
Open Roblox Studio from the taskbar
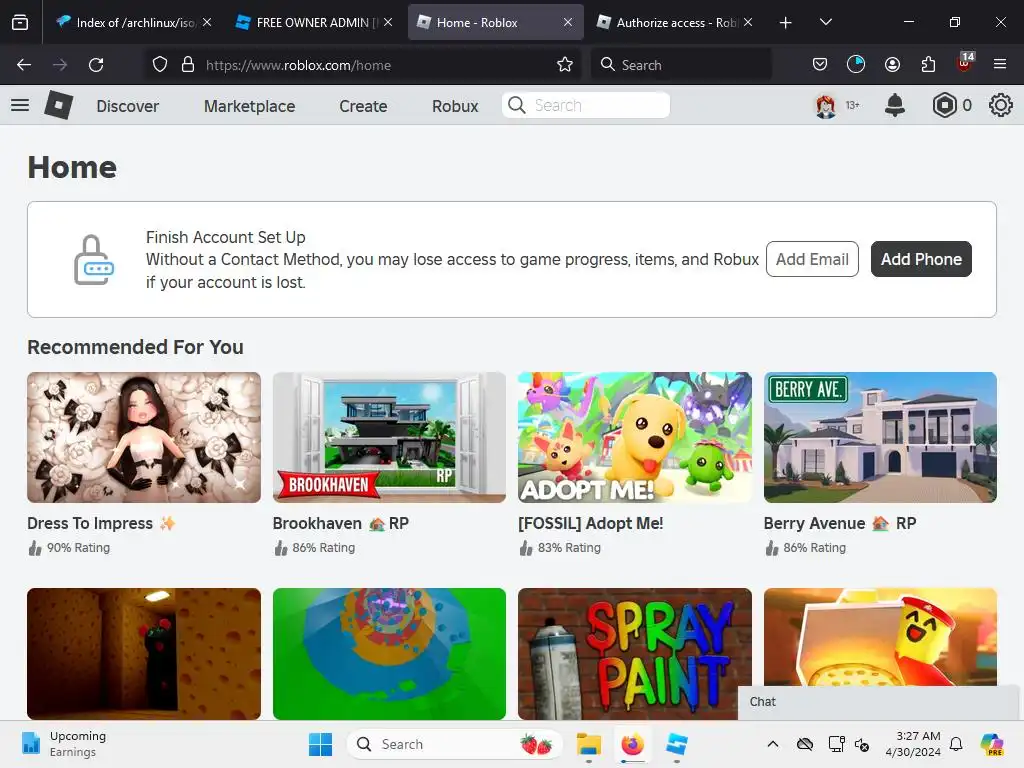click(677, 744)
